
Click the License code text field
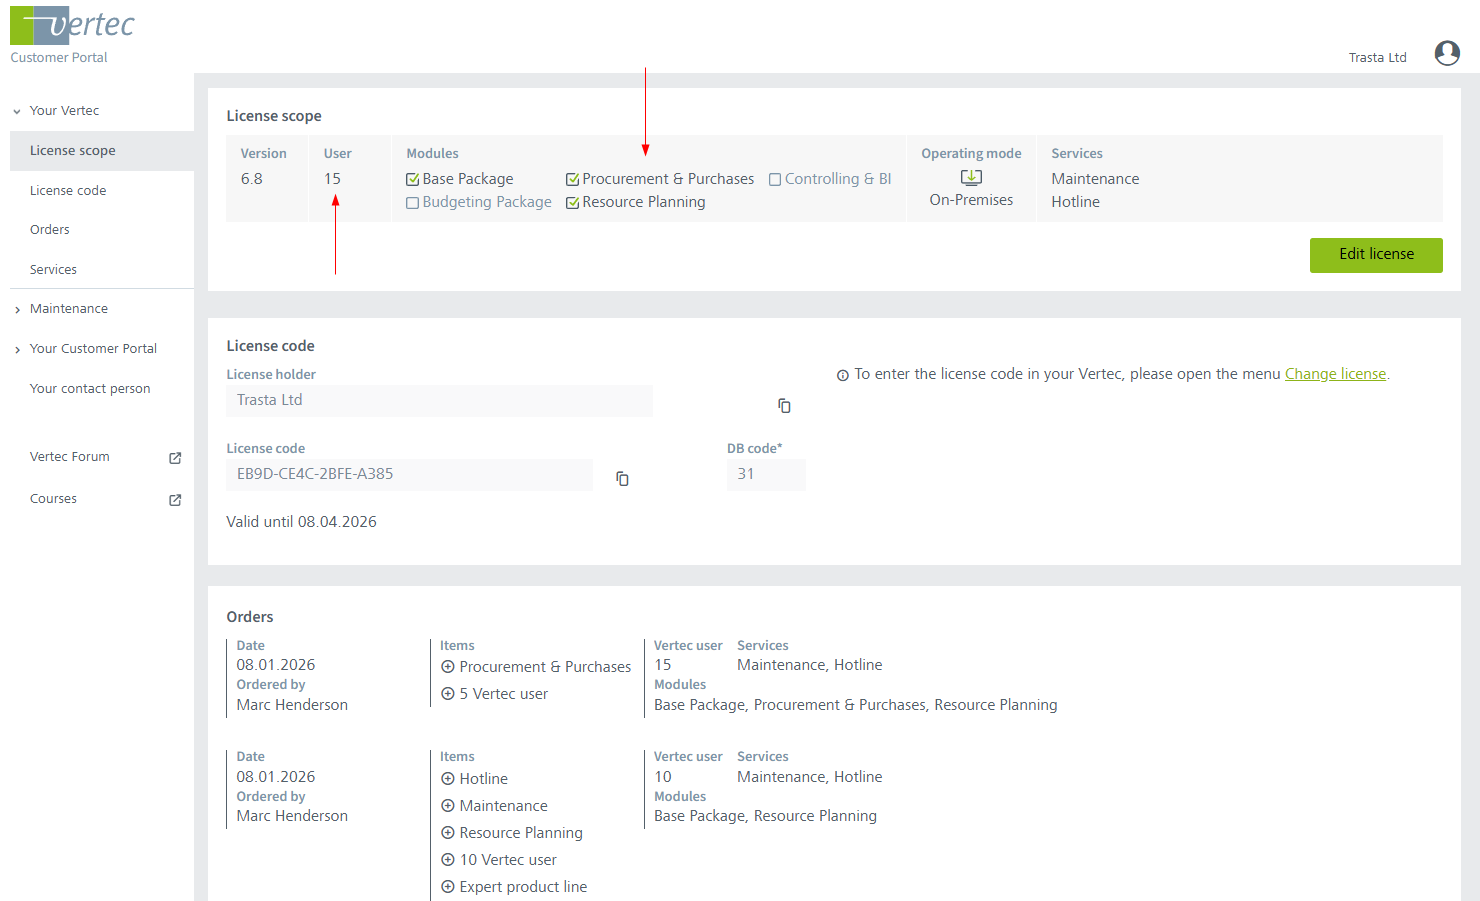[409, 475]
